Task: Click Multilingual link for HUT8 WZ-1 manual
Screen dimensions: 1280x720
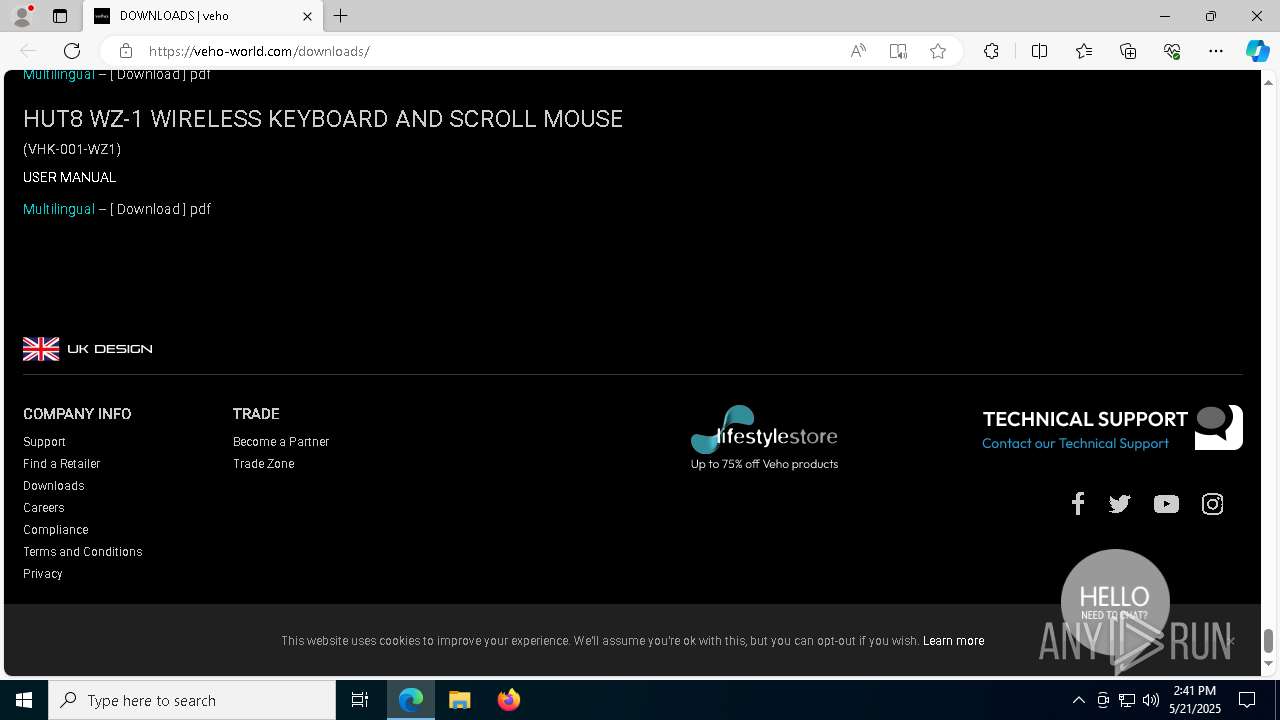Action: (59, 209)
